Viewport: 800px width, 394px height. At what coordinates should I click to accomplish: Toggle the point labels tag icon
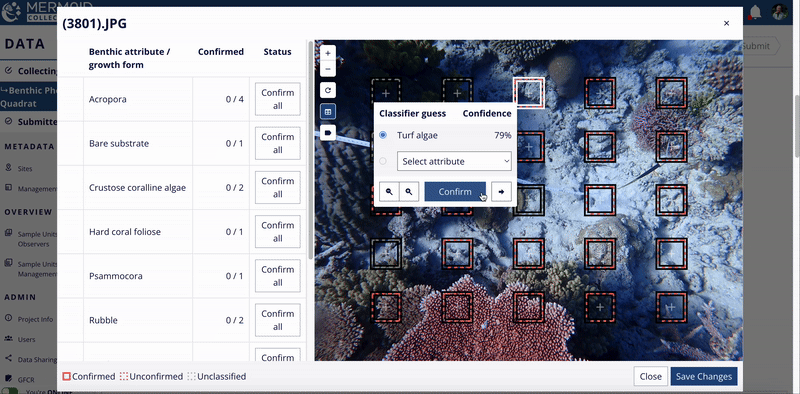(328, 133)
